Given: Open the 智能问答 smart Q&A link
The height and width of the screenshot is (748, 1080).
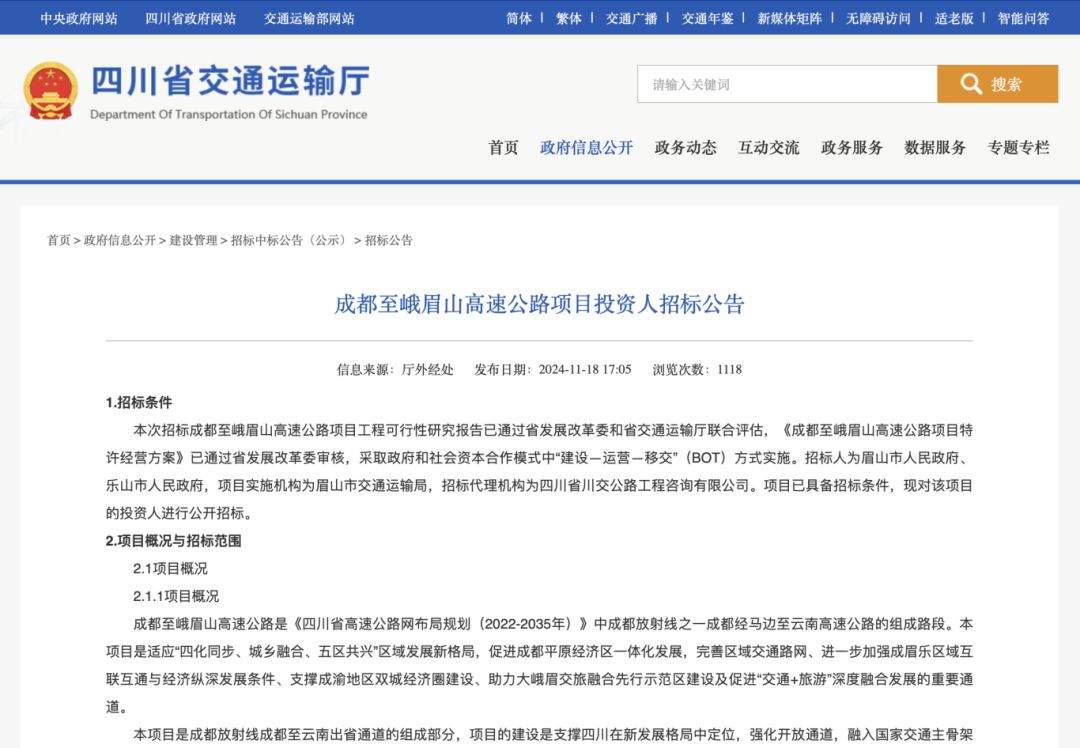Looking at the screenshot, I should point(1022,17).
